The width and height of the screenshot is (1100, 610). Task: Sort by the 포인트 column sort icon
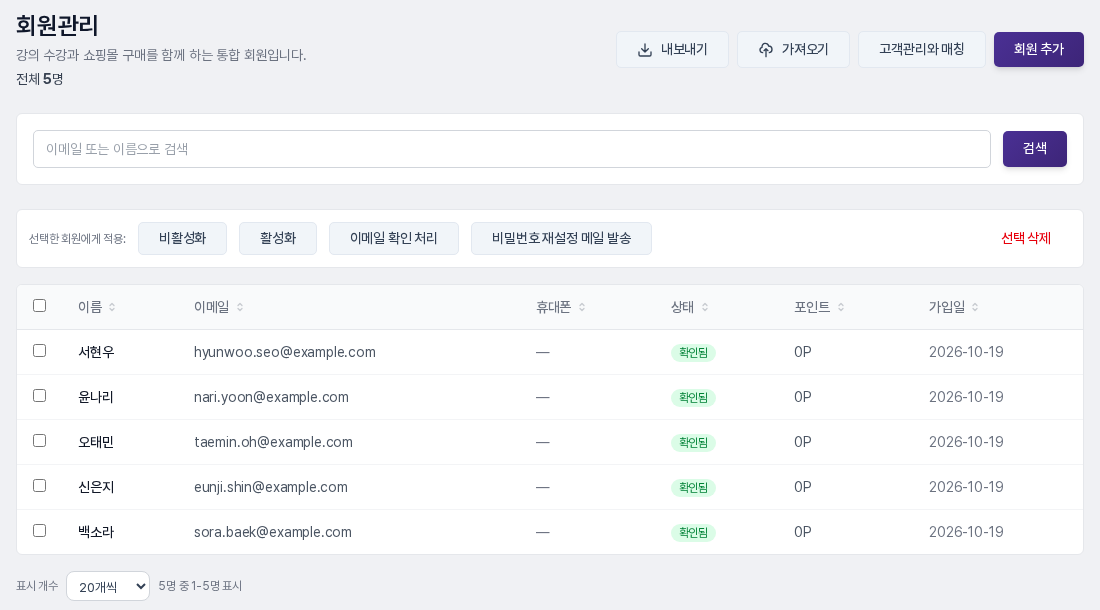point(841,307)
